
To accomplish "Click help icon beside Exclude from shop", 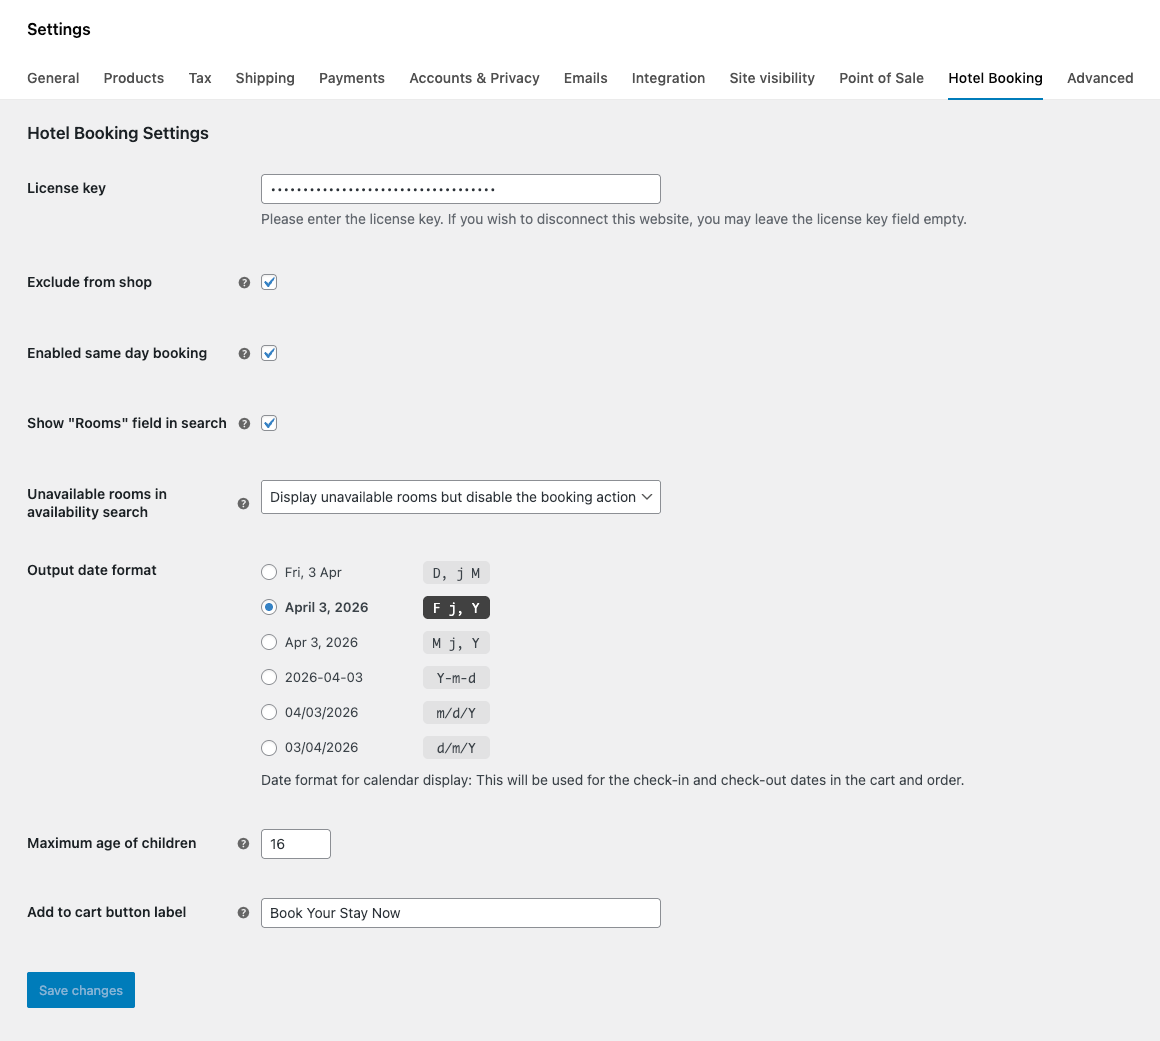I will tap(244, 283).
